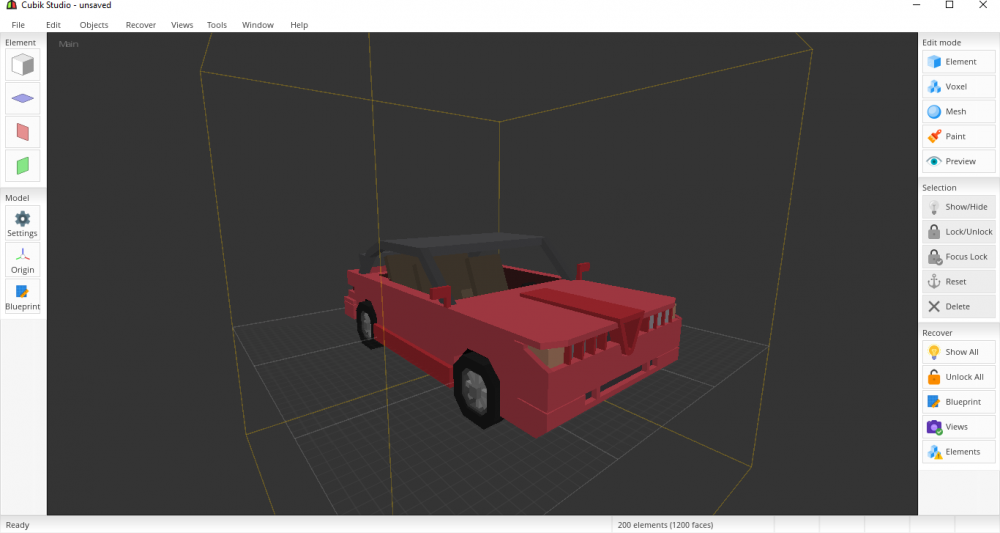This screenshot has width=1000, height=533.
Task: Select the blue horizontal plane element
Action: coord(22,99)
